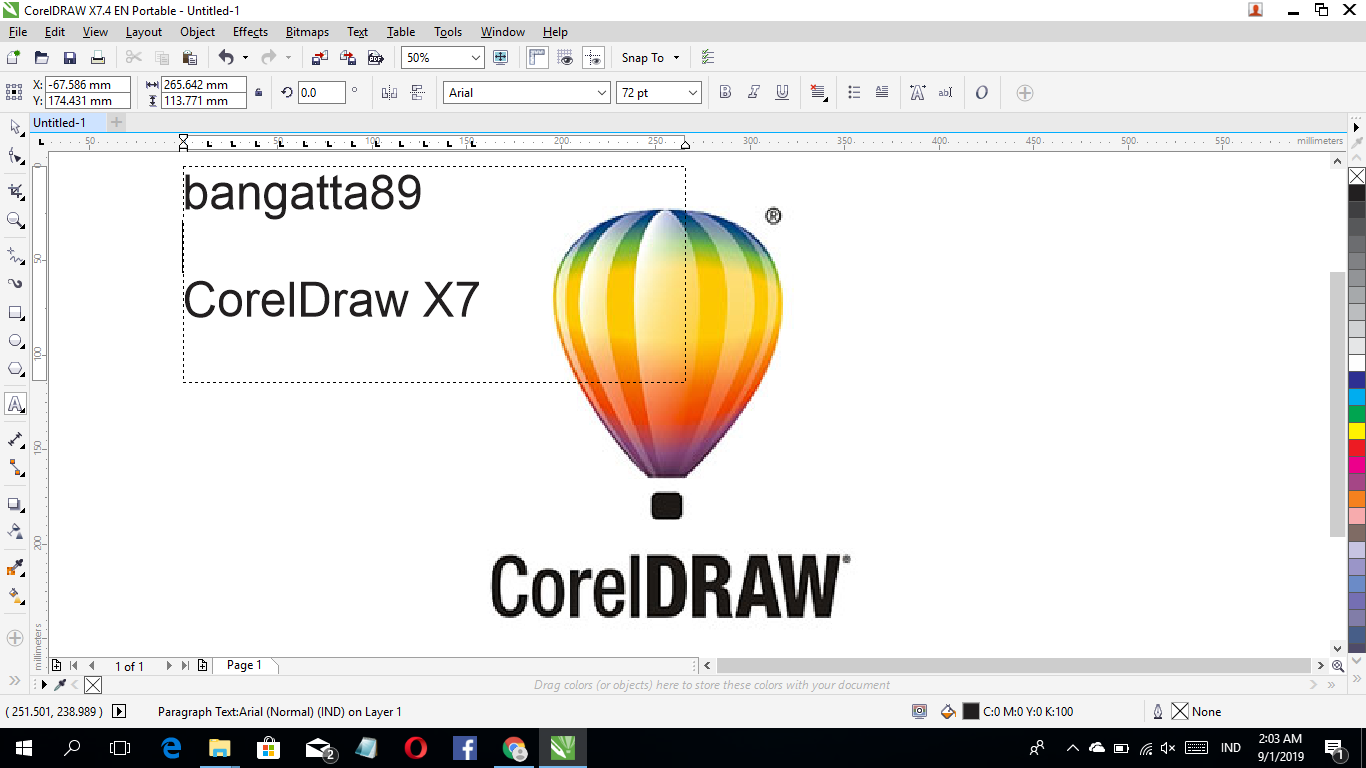
Task: Toggle Show Grid
Action: click(x=565, y=58)
